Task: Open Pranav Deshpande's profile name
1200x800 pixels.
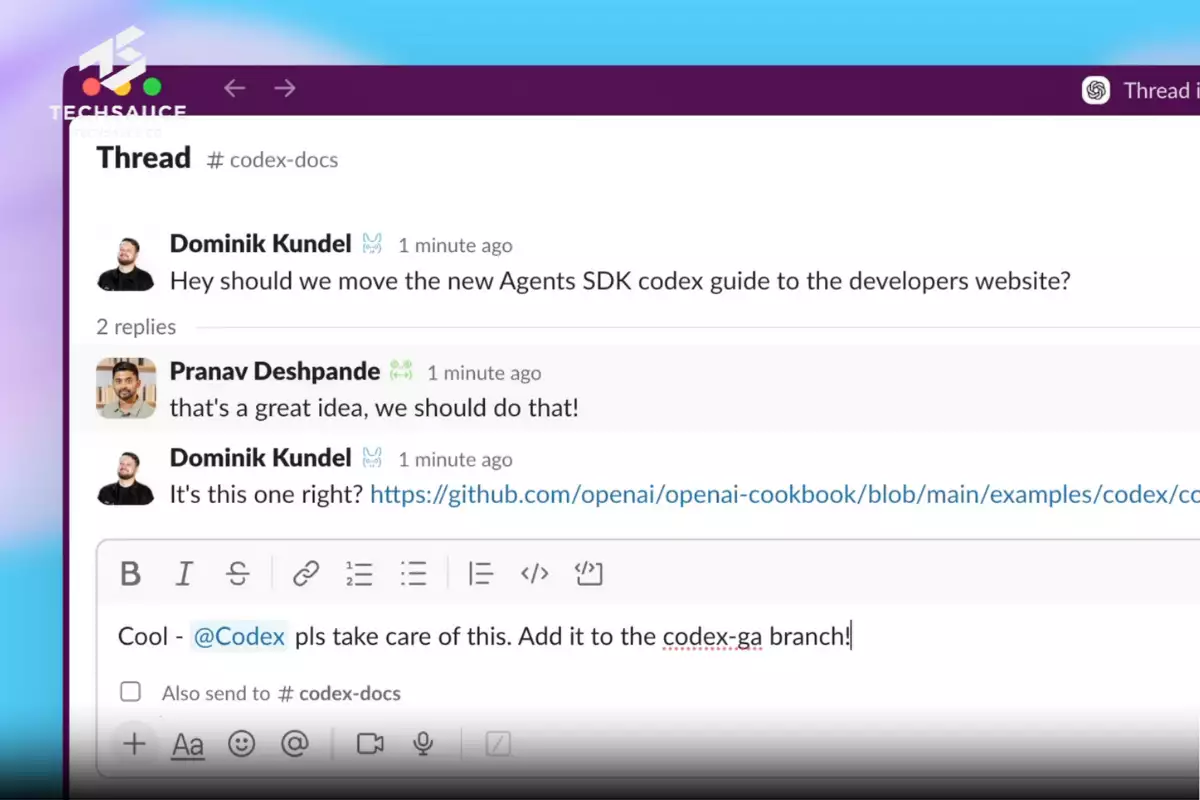Action: pos(275,371)
